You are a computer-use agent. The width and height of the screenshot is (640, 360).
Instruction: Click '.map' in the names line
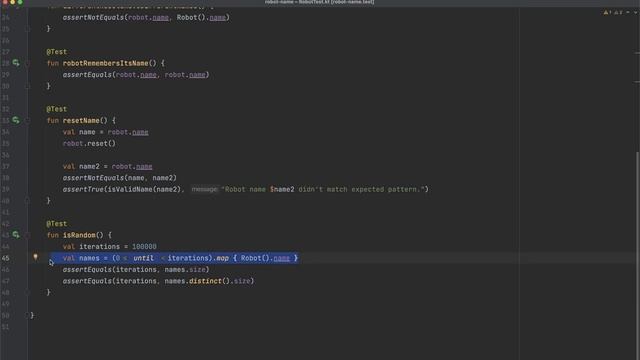(220, 258)
